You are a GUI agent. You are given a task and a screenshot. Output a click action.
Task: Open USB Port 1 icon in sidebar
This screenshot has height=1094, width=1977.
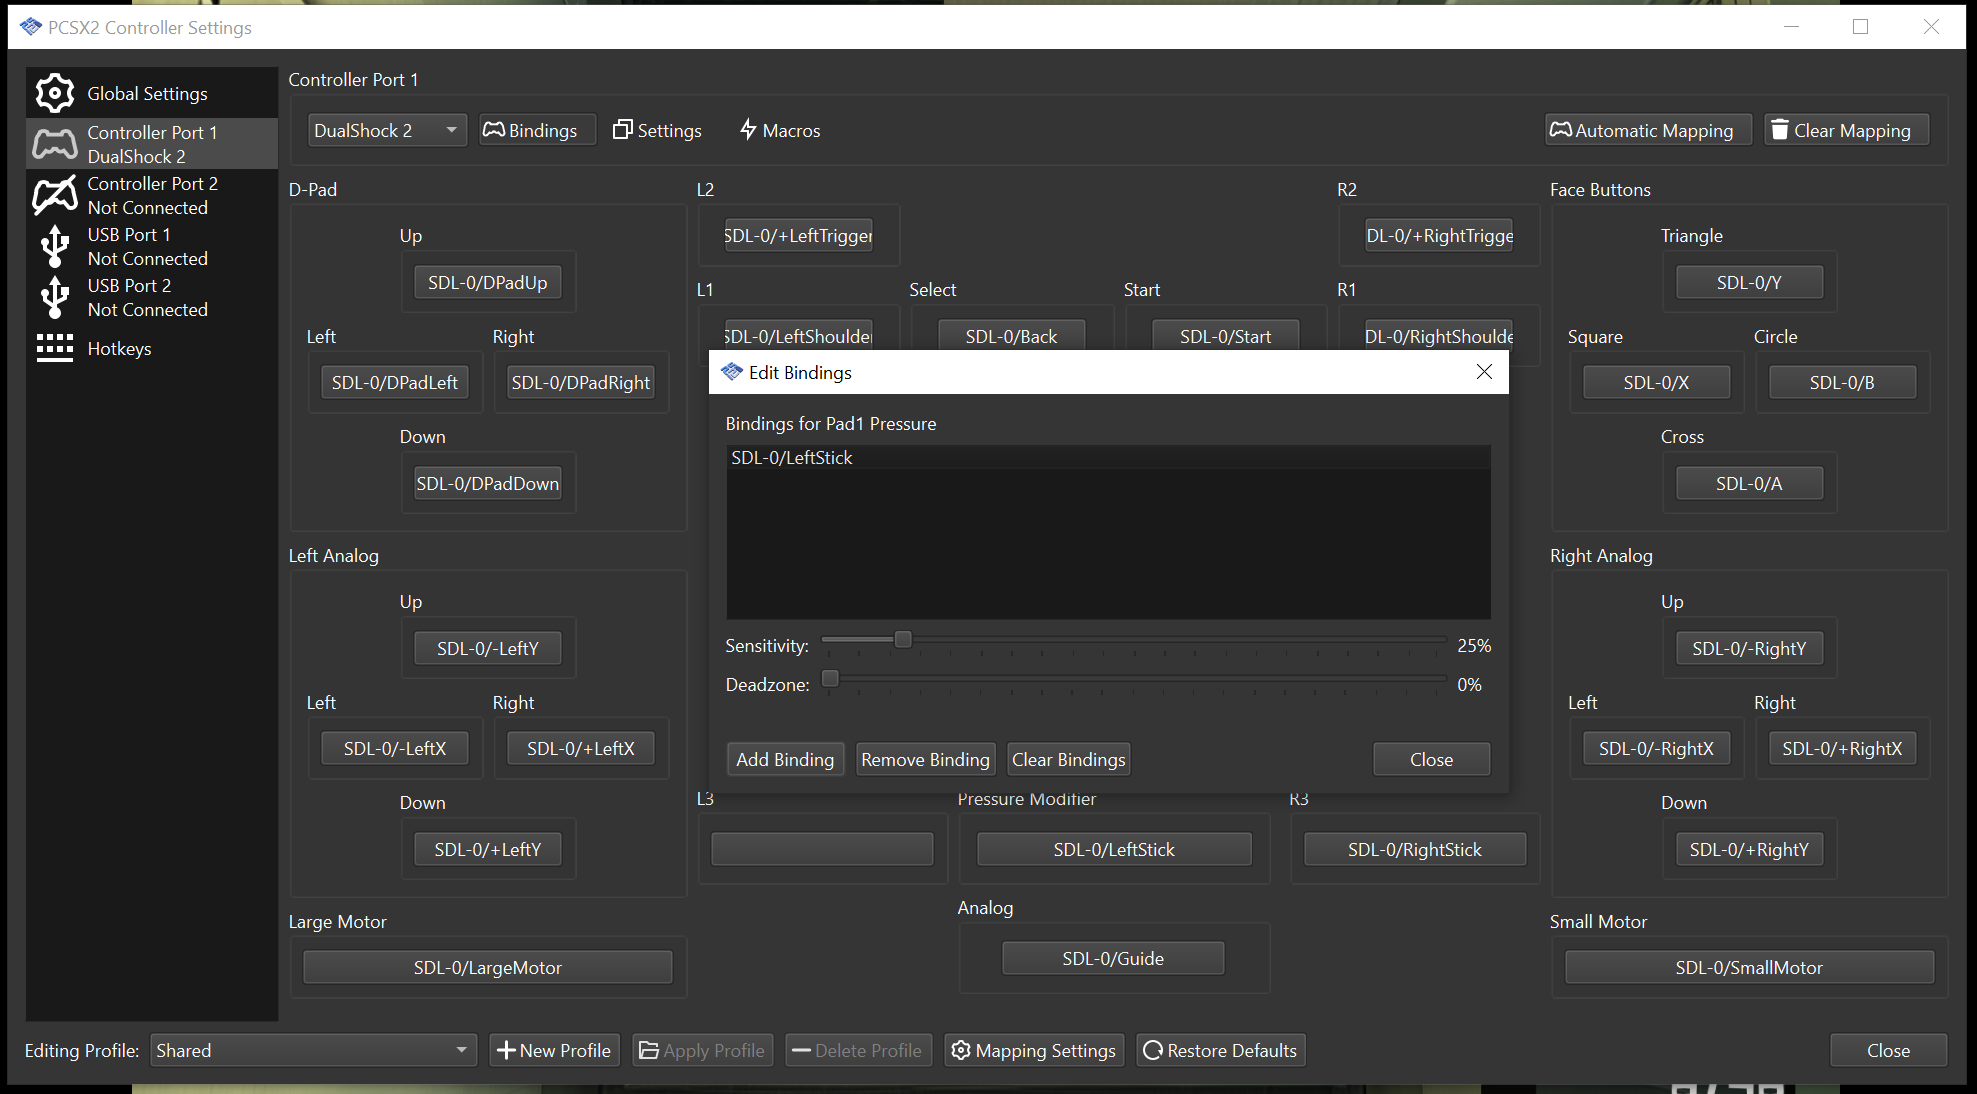[x=55, y=246]
